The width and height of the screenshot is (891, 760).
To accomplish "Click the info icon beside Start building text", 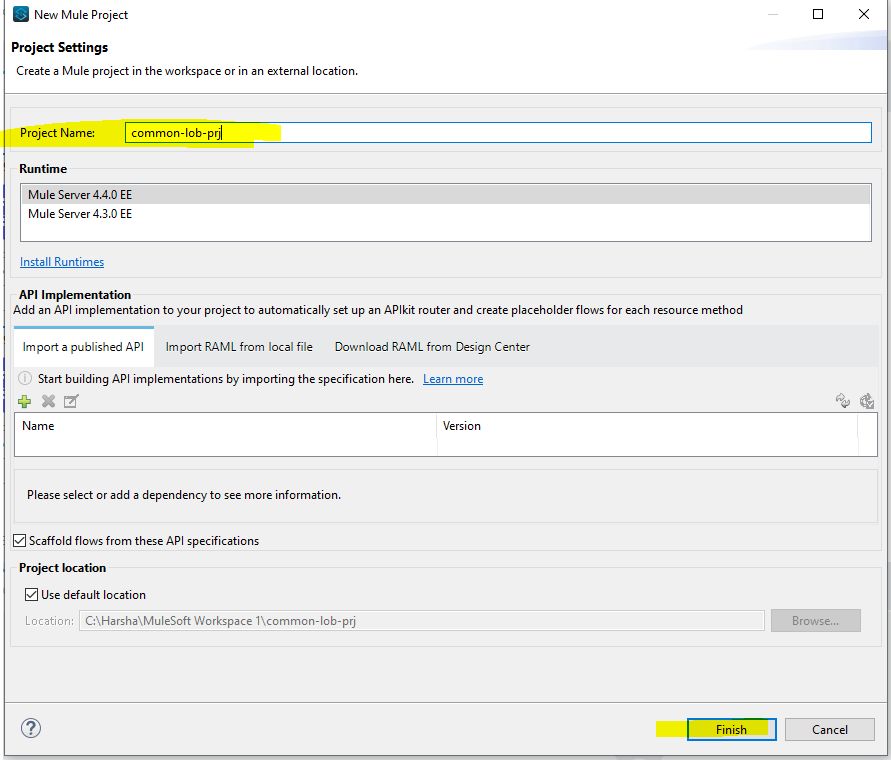I will (x=25, y=379).
